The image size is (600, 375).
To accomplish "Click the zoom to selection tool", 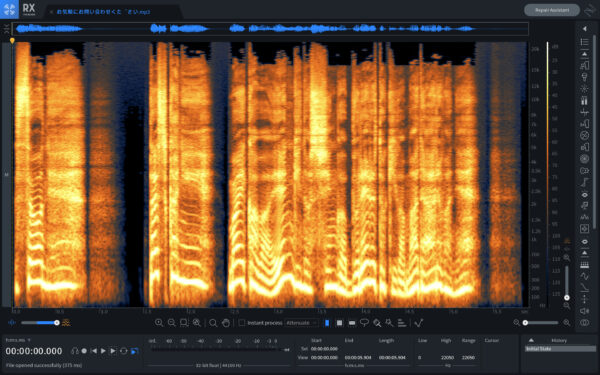I will (184, 323).
